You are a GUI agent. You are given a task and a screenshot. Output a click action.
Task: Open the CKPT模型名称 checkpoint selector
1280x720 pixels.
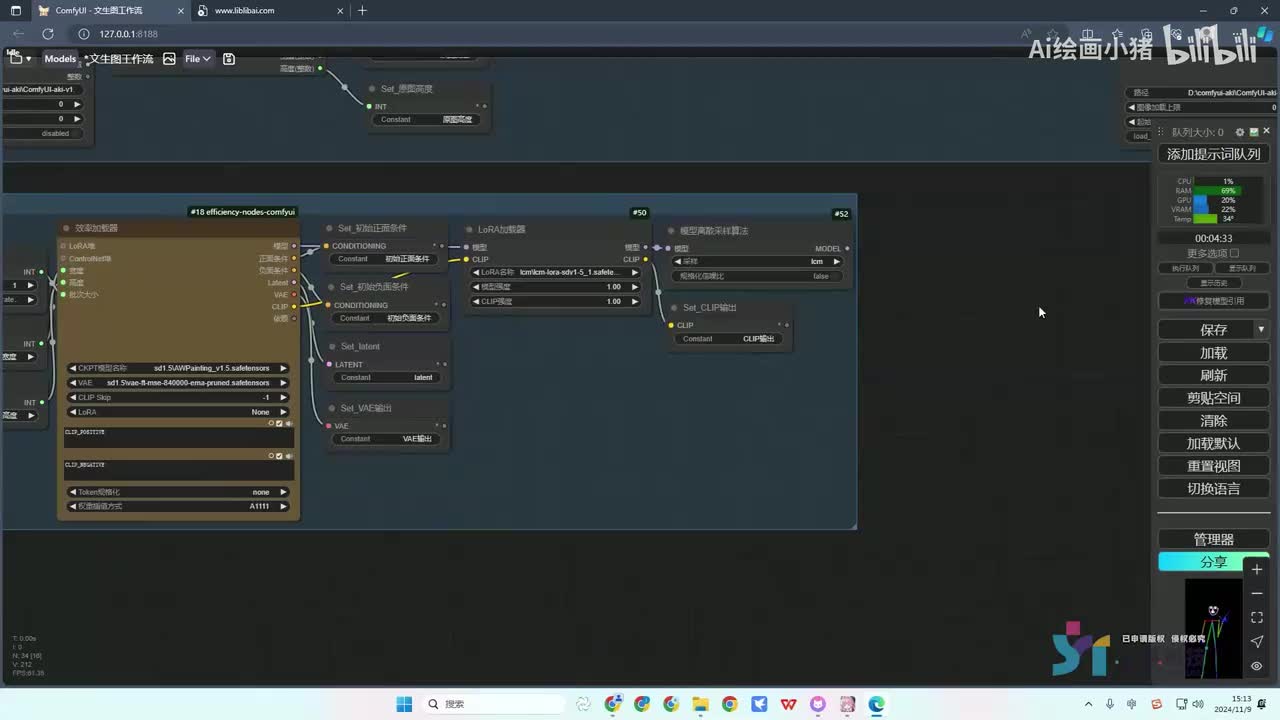pos(178,368)
